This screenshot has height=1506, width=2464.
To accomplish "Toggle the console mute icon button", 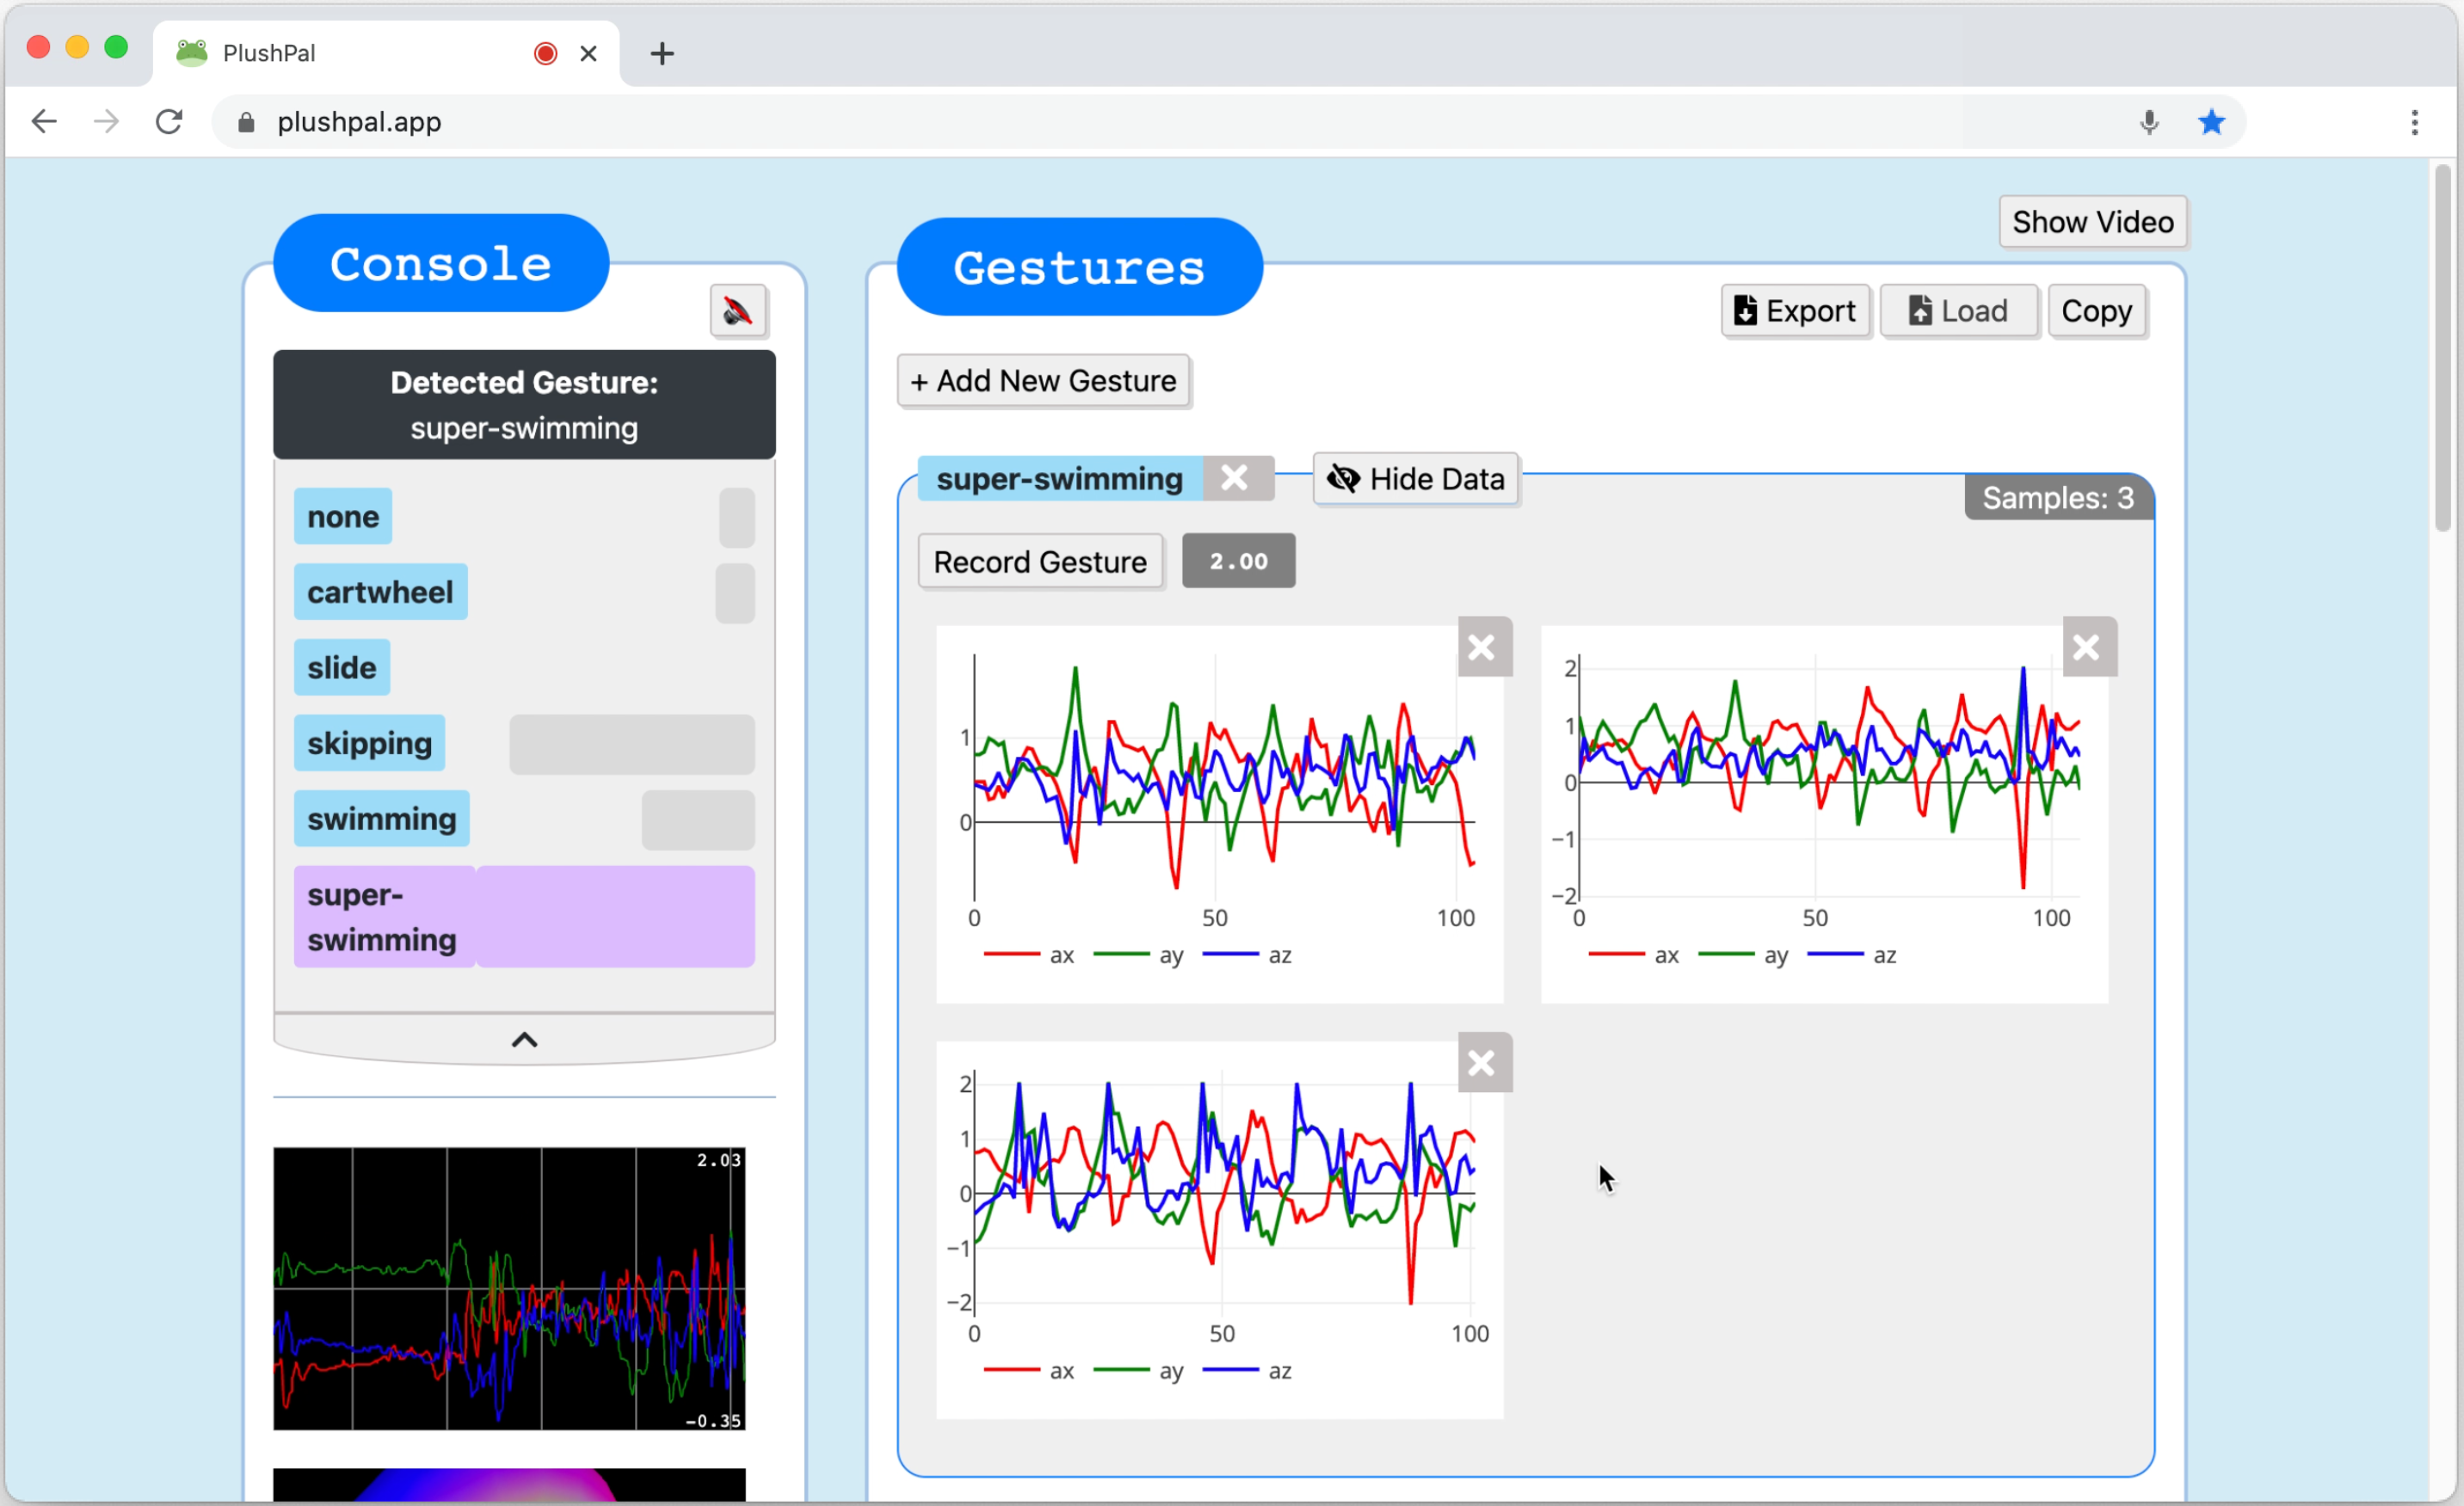I will (738, 311).
